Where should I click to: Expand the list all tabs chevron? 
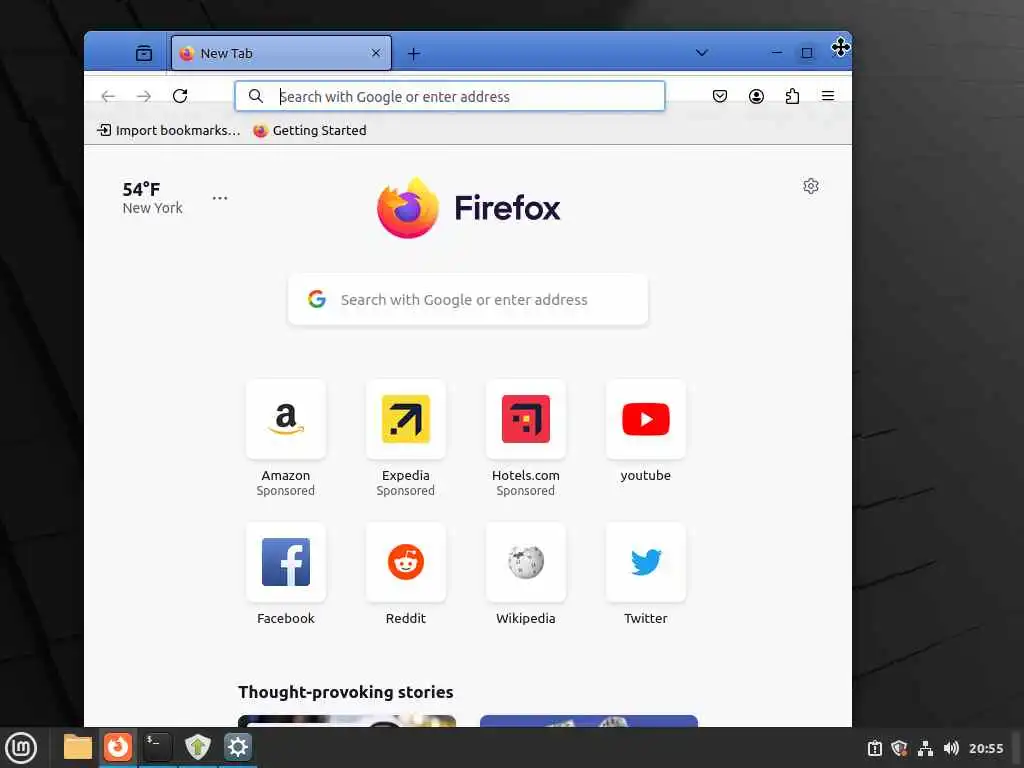click(x=701, y=53)
